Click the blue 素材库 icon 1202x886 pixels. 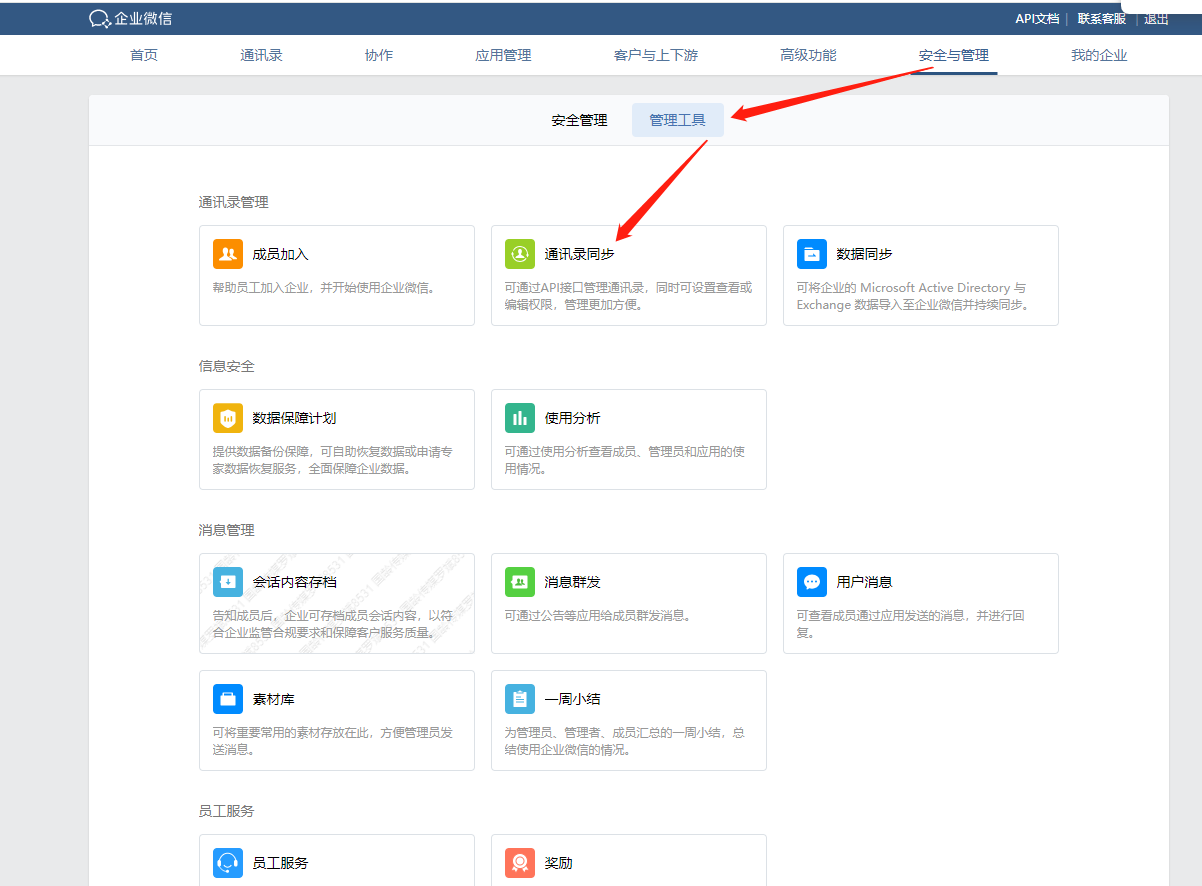point(228,699)
